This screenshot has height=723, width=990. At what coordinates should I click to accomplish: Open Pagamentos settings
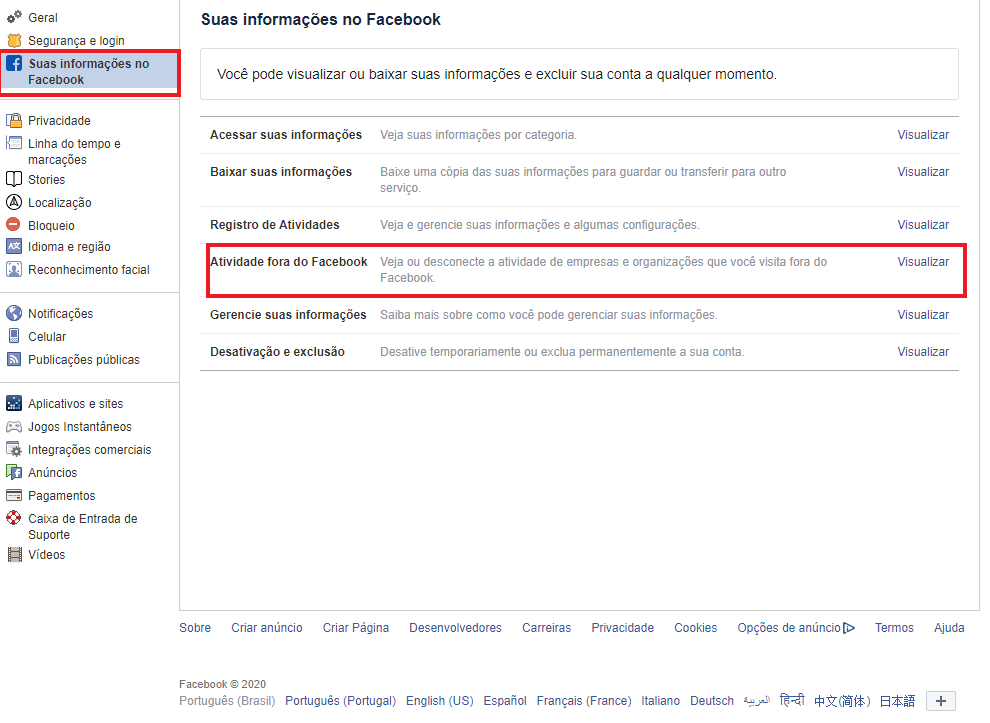pyautogui.click(x=61, y=496)
